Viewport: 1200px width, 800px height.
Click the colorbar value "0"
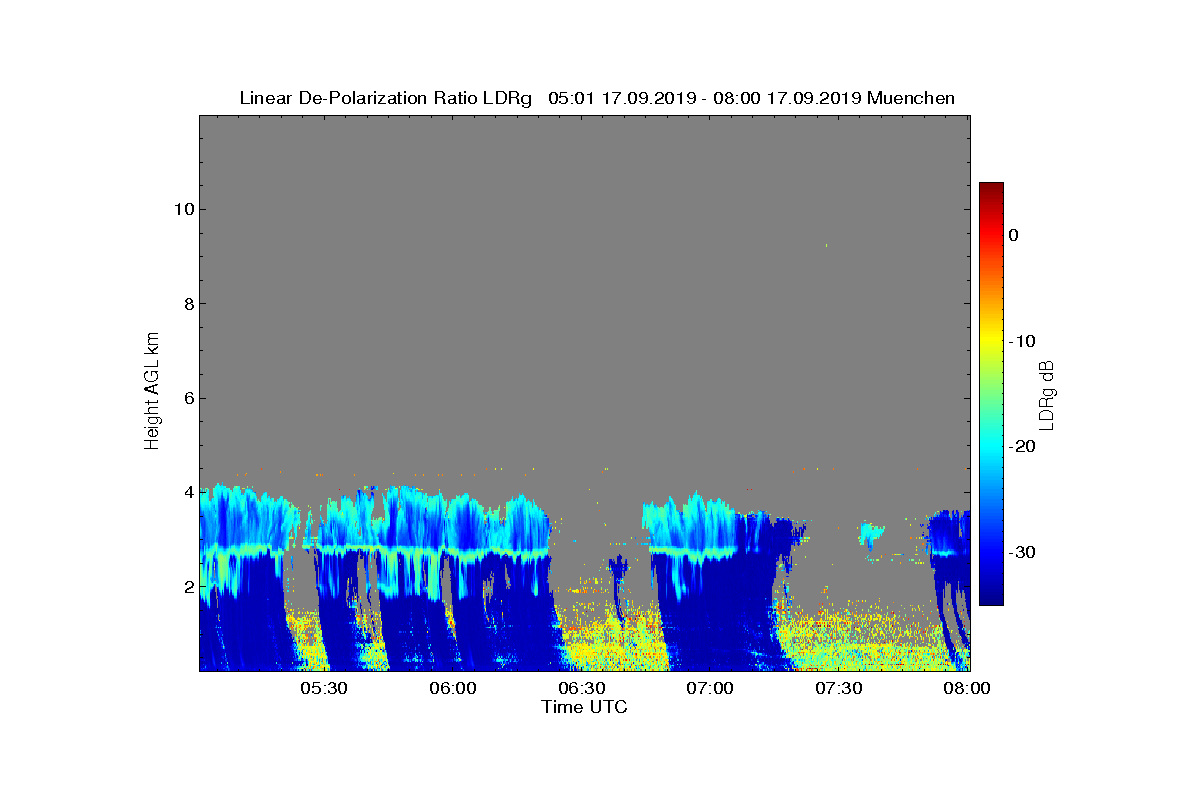click(1014, 235)
